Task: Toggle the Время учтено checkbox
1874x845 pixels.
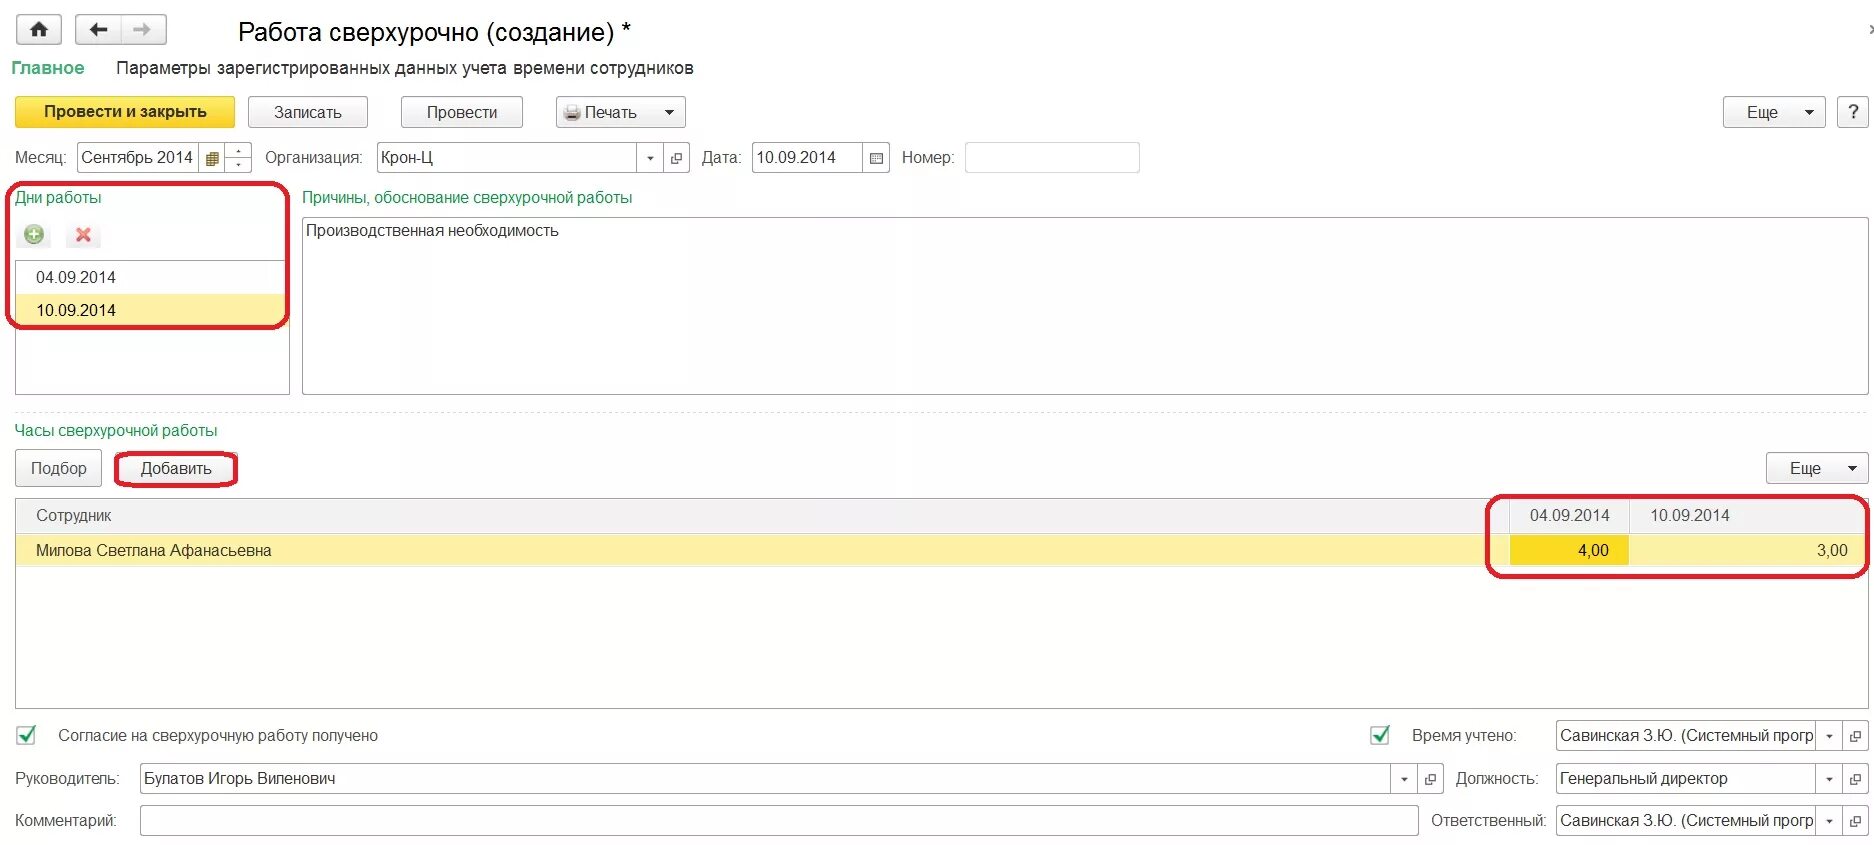Action: [x=1380, y=736]
